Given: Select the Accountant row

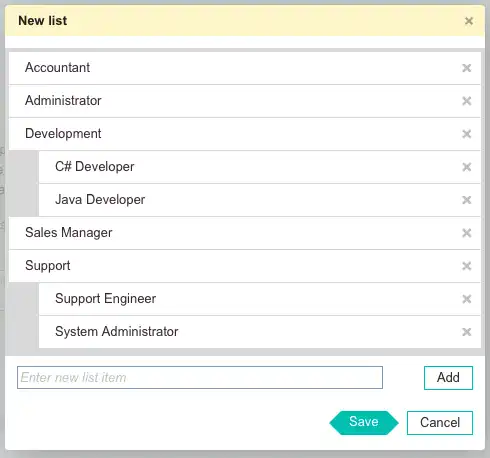Looking at the screenshot, I should tap(245, 68).
